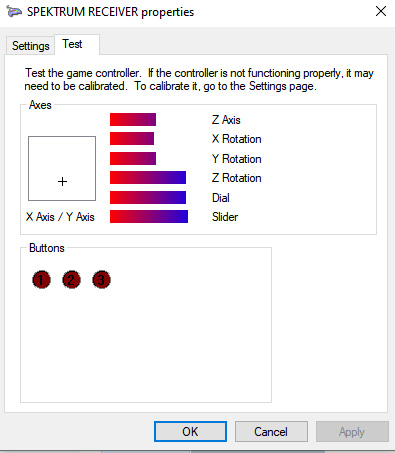Click the Z Rotation label text
This screenshot has width=395, height=453.
pos(237,178)
